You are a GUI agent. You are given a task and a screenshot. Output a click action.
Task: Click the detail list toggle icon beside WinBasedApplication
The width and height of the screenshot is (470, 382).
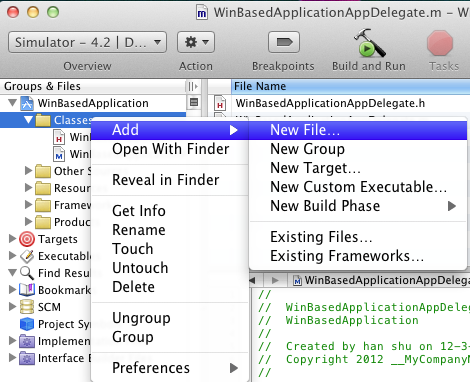[x=194, y=102]
